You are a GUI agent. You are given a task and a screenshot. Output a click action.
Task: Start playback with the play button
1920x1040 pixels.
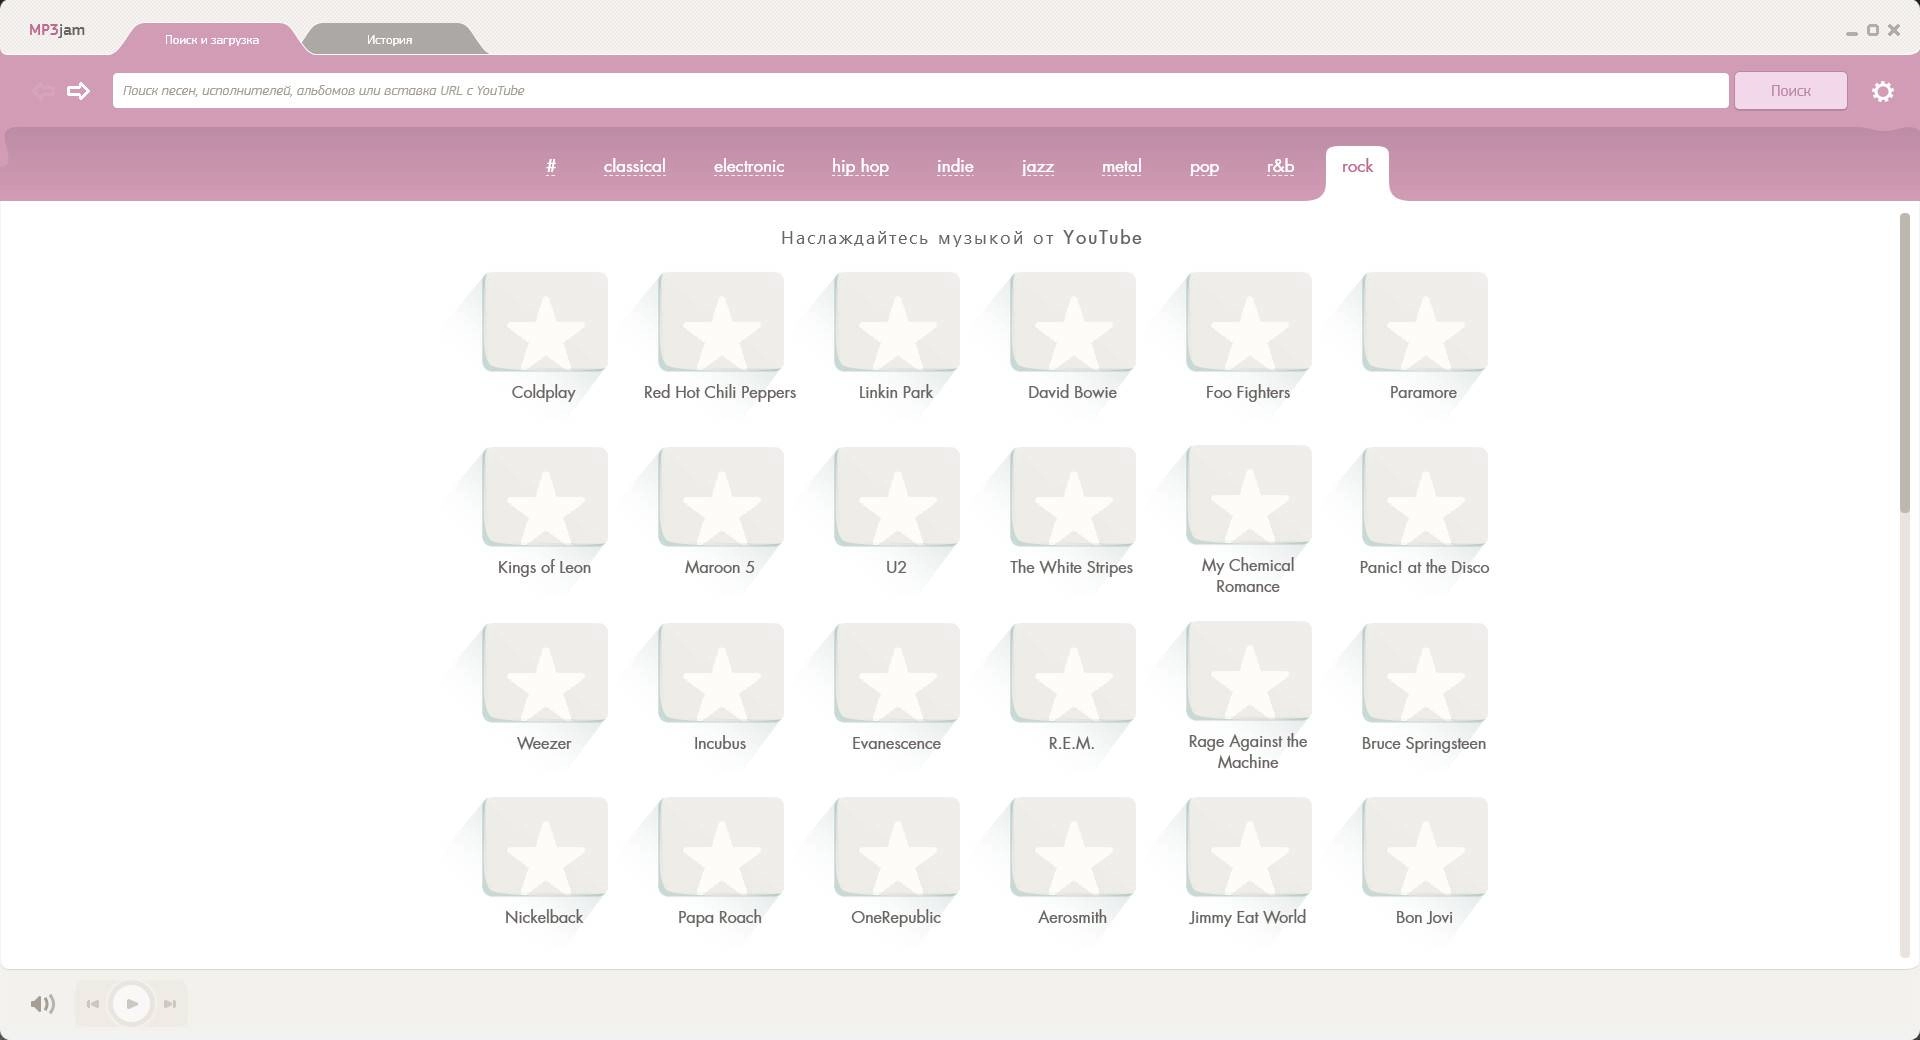131,1004
